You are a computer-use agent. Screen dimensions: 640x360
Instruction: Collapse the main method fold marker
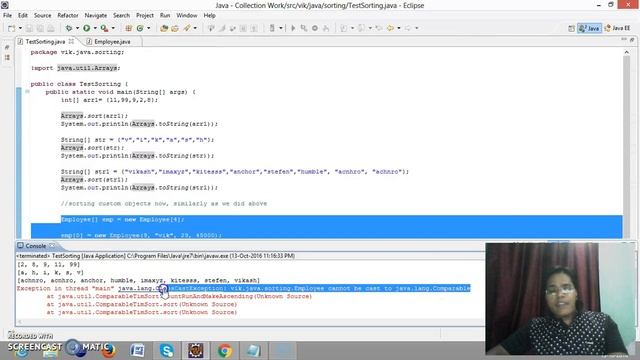(x=27, y=92)
